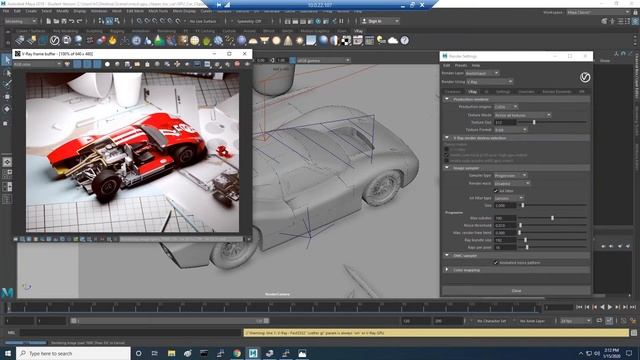Toggle Animated noise pattern checkbox
Image resolution: width=640 pixels, height=360 pixels.
point(496,262)
